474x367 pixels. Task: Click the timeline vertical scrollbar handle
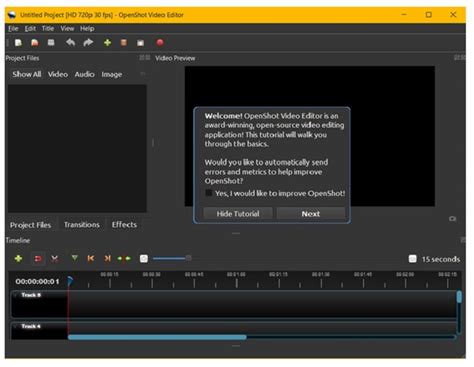[x=459, y=296]
